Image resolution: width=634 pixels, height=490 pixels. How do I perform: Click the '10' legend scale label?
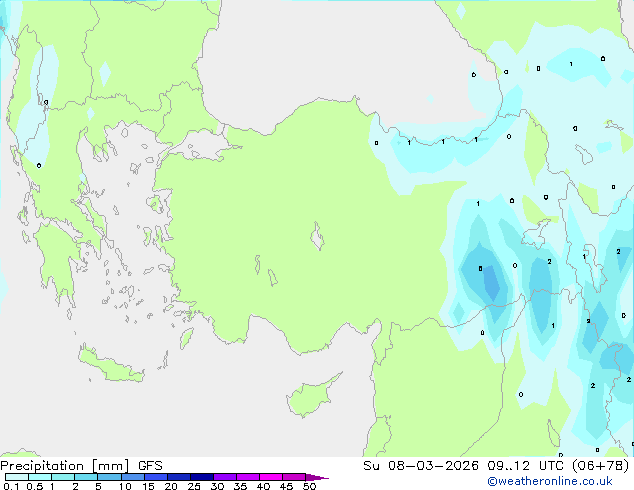point(125,486)
